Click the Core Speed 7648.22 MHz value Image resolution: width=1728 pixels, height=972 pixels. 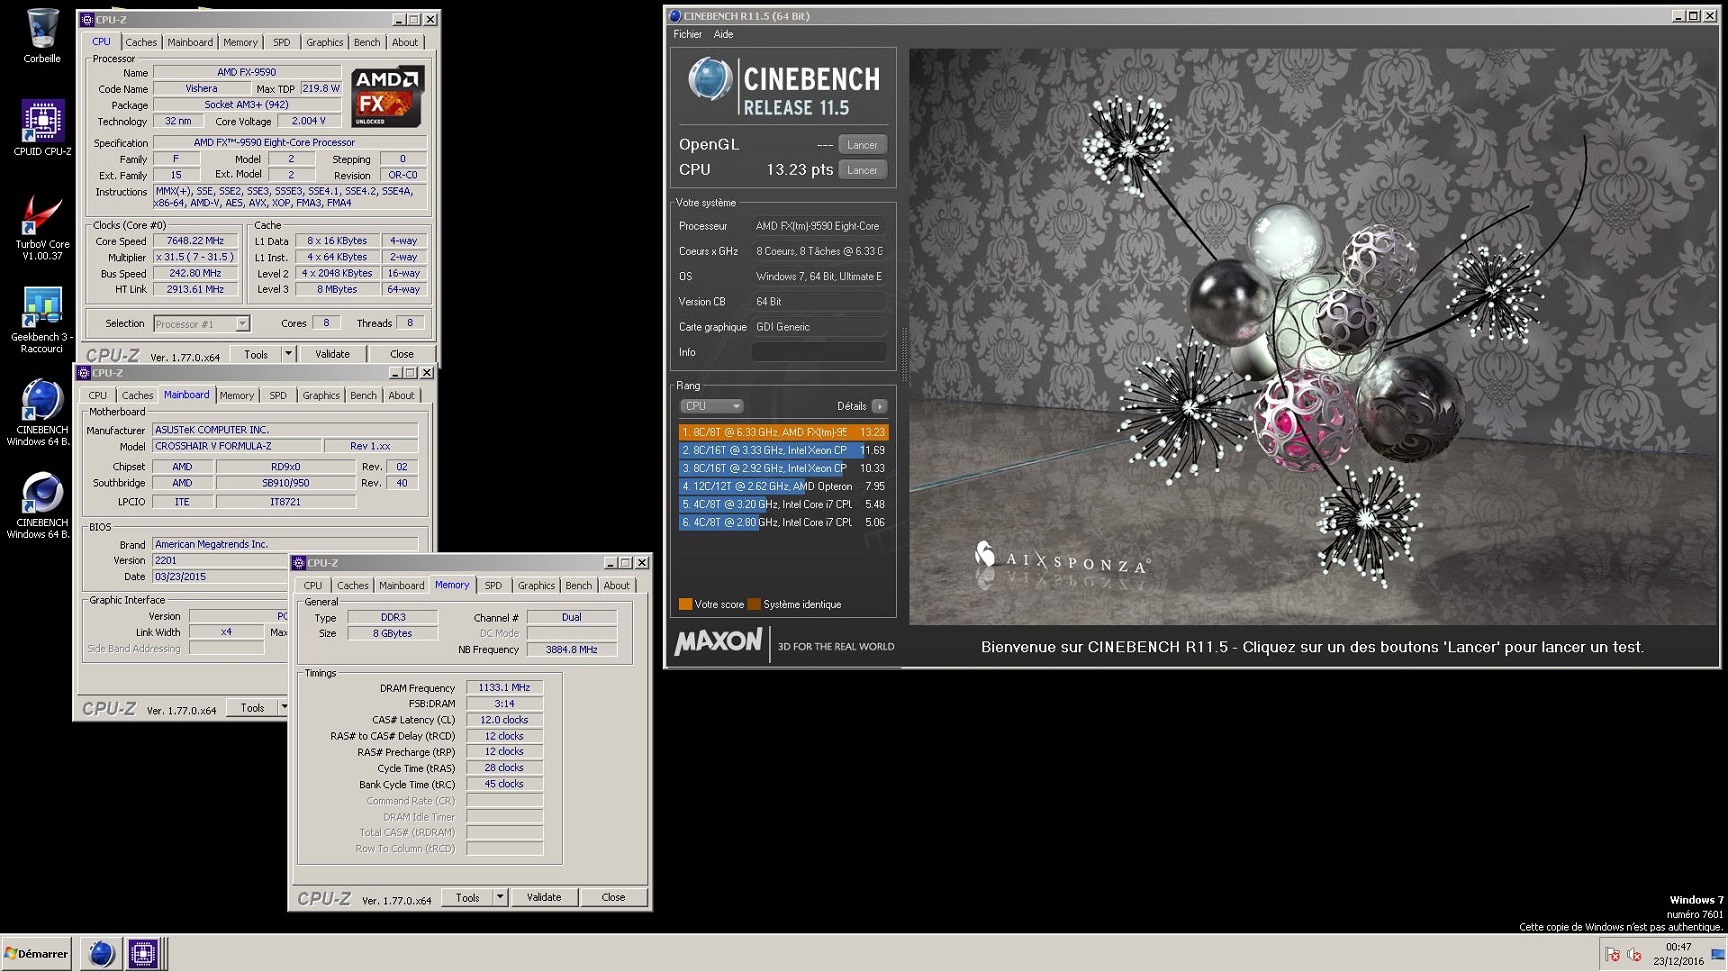(195, 241)
